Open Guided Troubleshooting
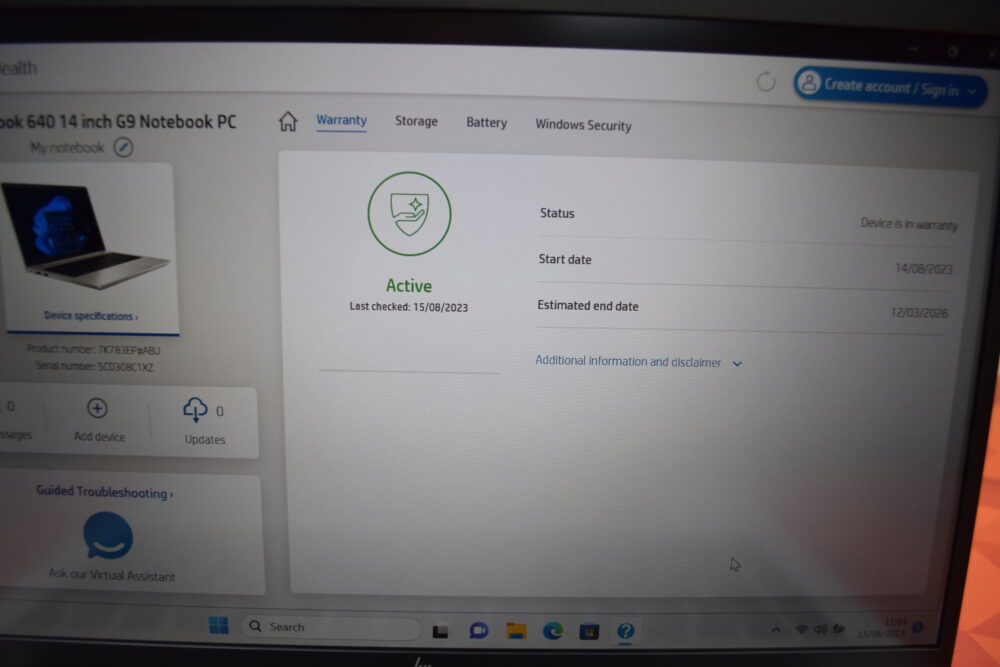 click(x=105, y=492)
